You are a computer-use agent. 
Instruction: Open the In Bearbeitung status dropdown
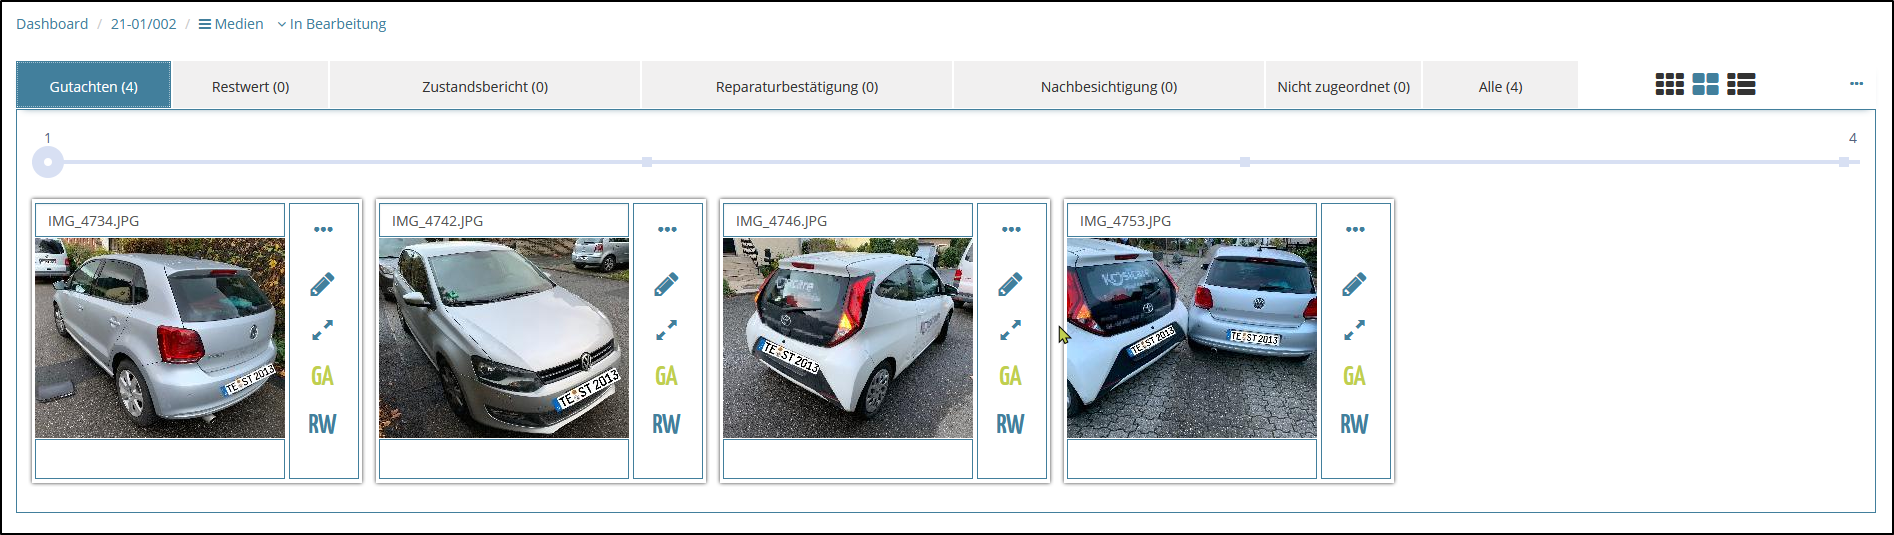pos(332,24)
